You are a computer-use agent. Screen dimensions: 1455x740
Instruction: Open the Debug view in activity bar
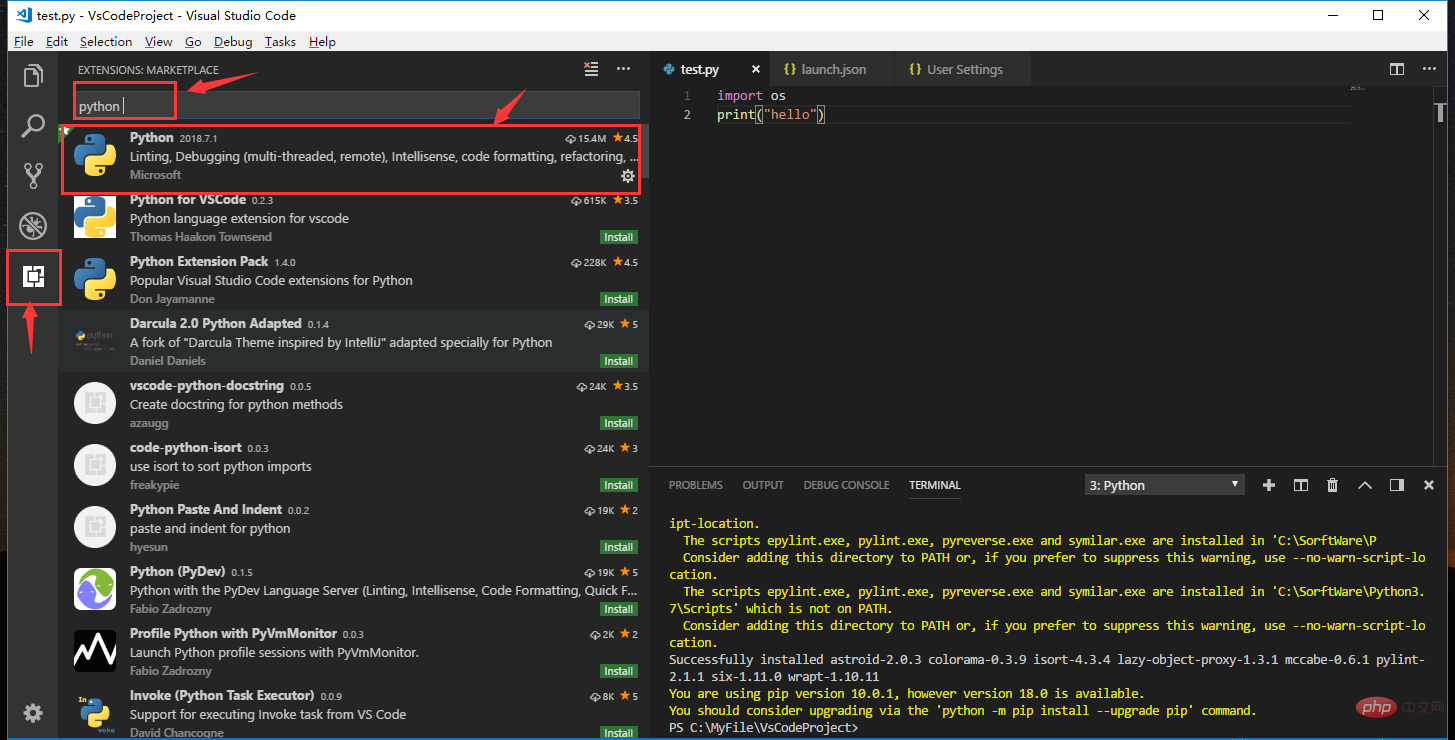tap(33, 226)
